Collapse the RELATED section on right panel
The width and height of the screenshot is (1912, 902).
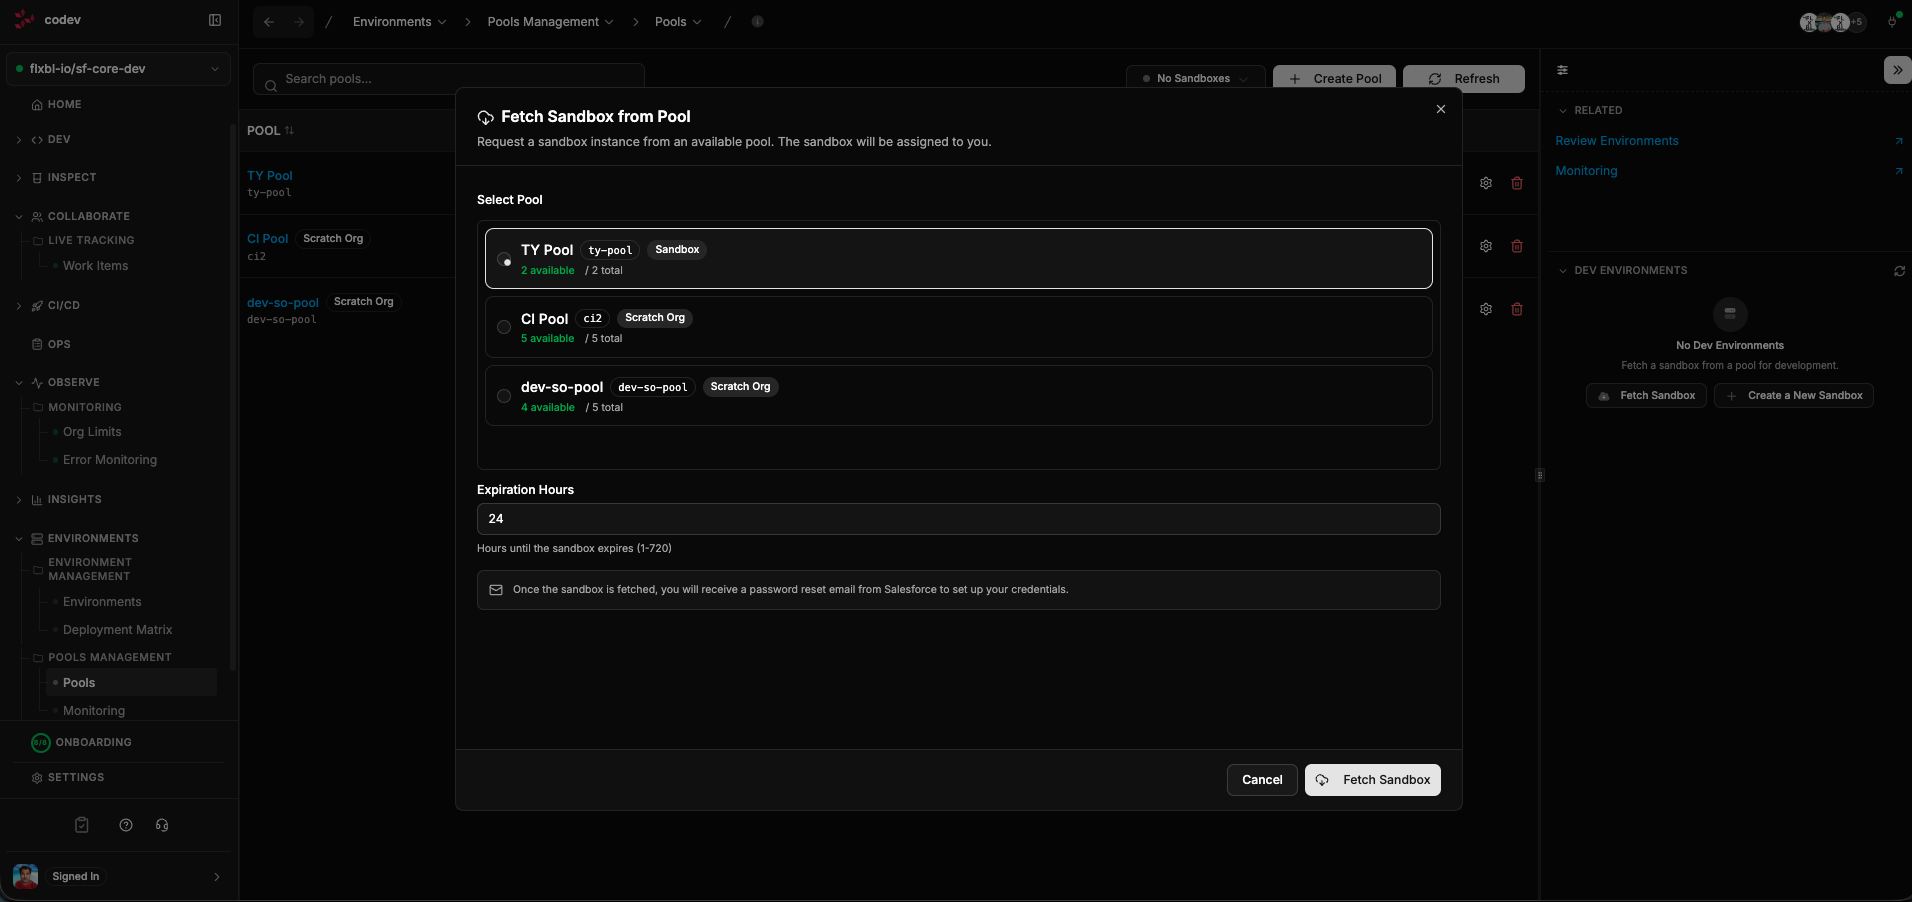[x=1561, y=110]
